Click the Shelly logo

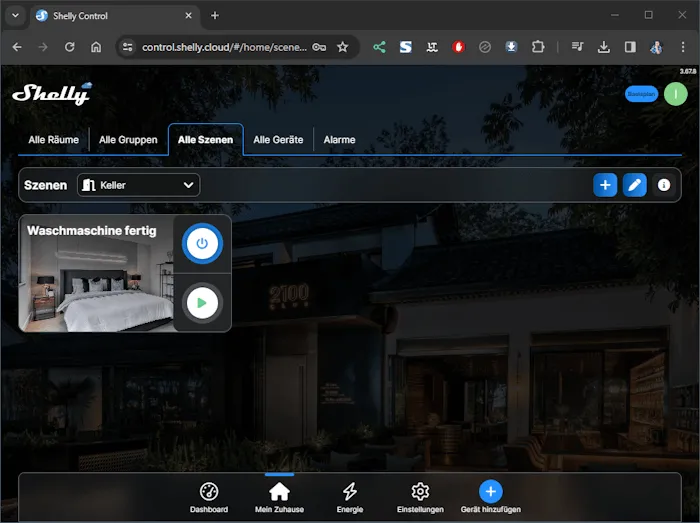point(51,93)
